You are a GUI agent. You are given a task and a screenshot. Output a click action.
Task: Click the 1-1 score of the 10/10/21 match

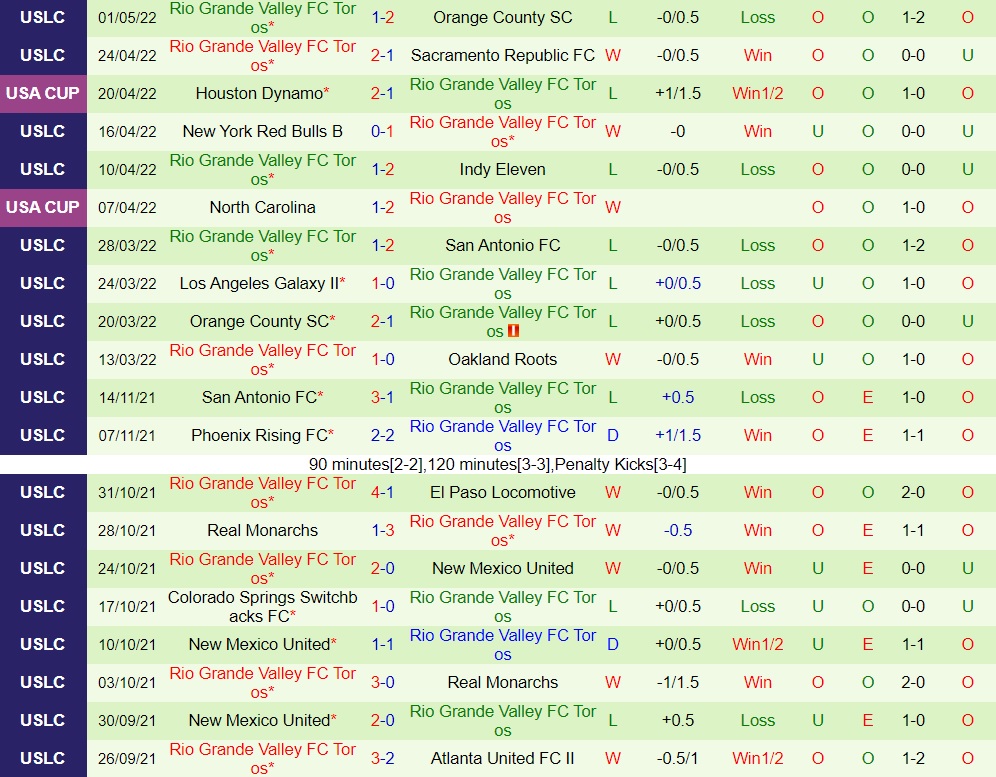tap(382, 645)
